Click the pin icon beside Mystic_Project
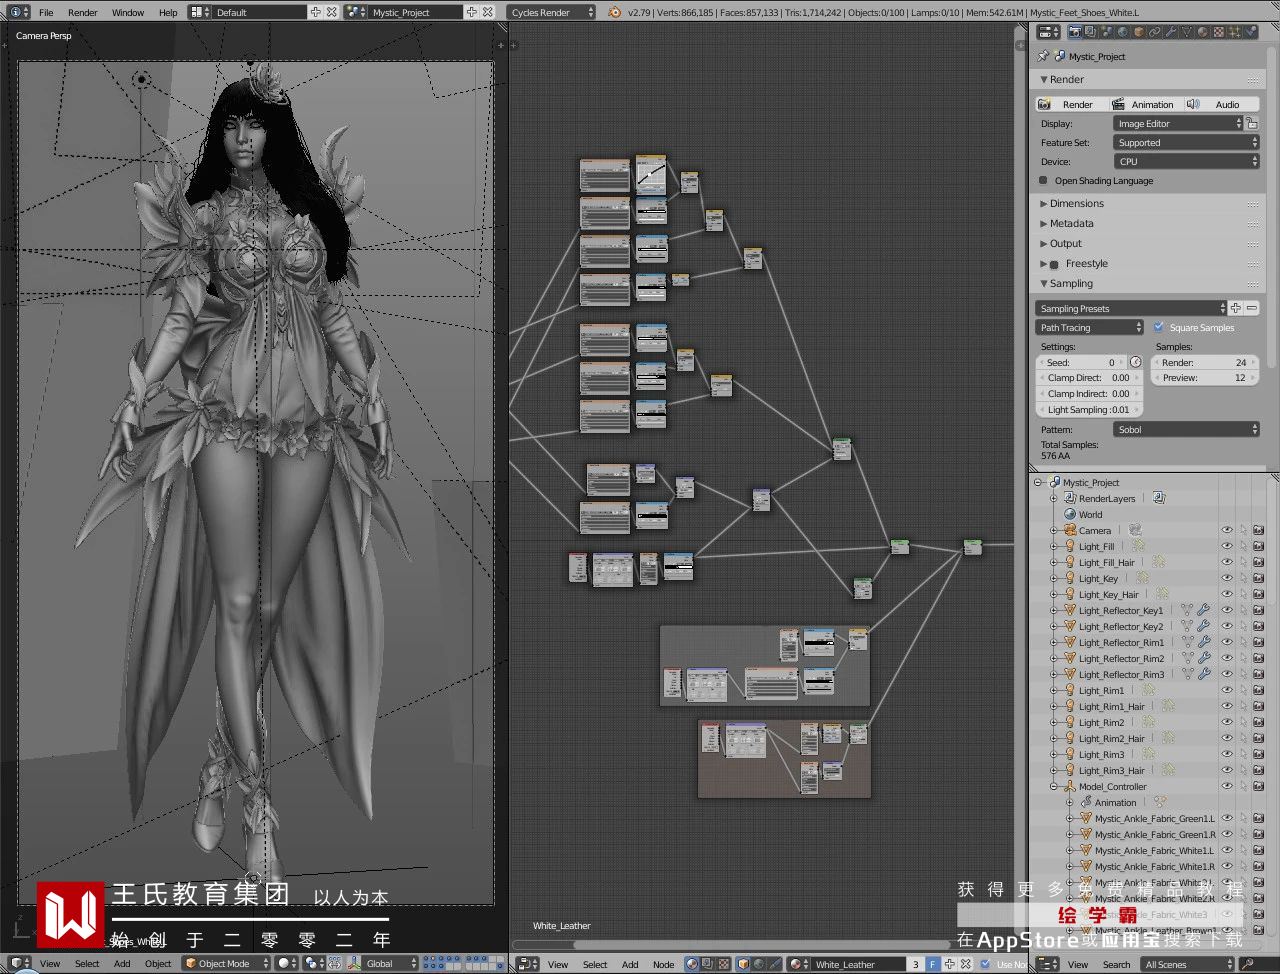 pos(1043,57)
